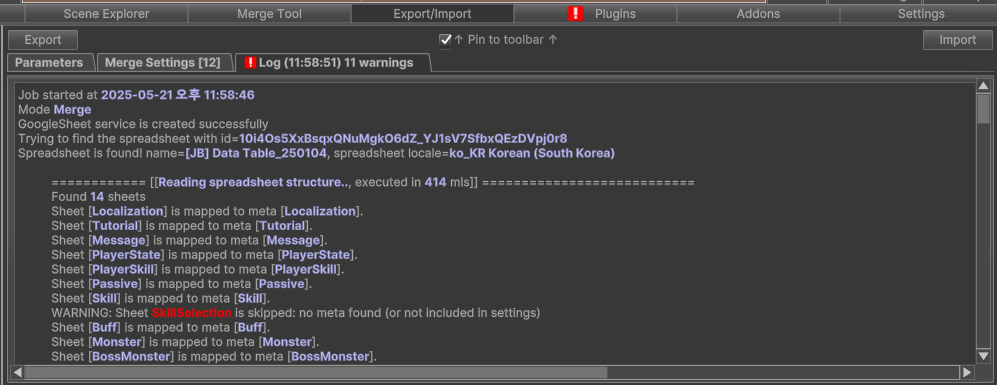This screenshot has height=385, width=997.
Task: Click the vertical scrollbar down arrow
Action: (x=983, y=356)
